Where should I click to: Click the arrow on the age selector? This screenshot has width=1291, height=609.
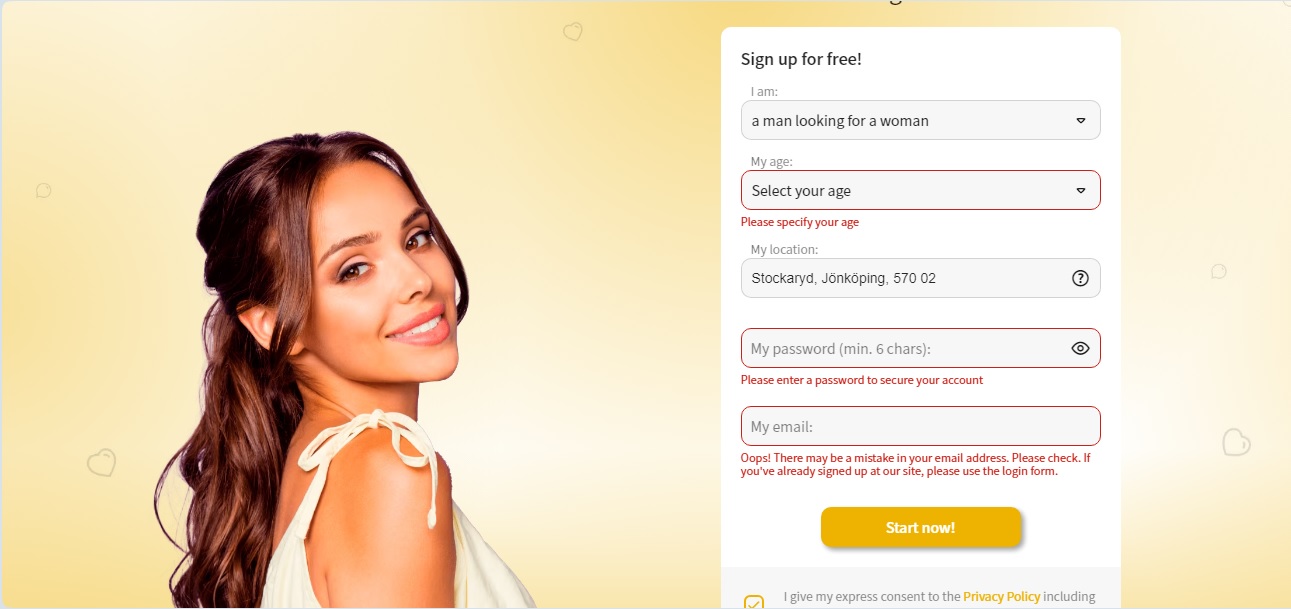1080,190
